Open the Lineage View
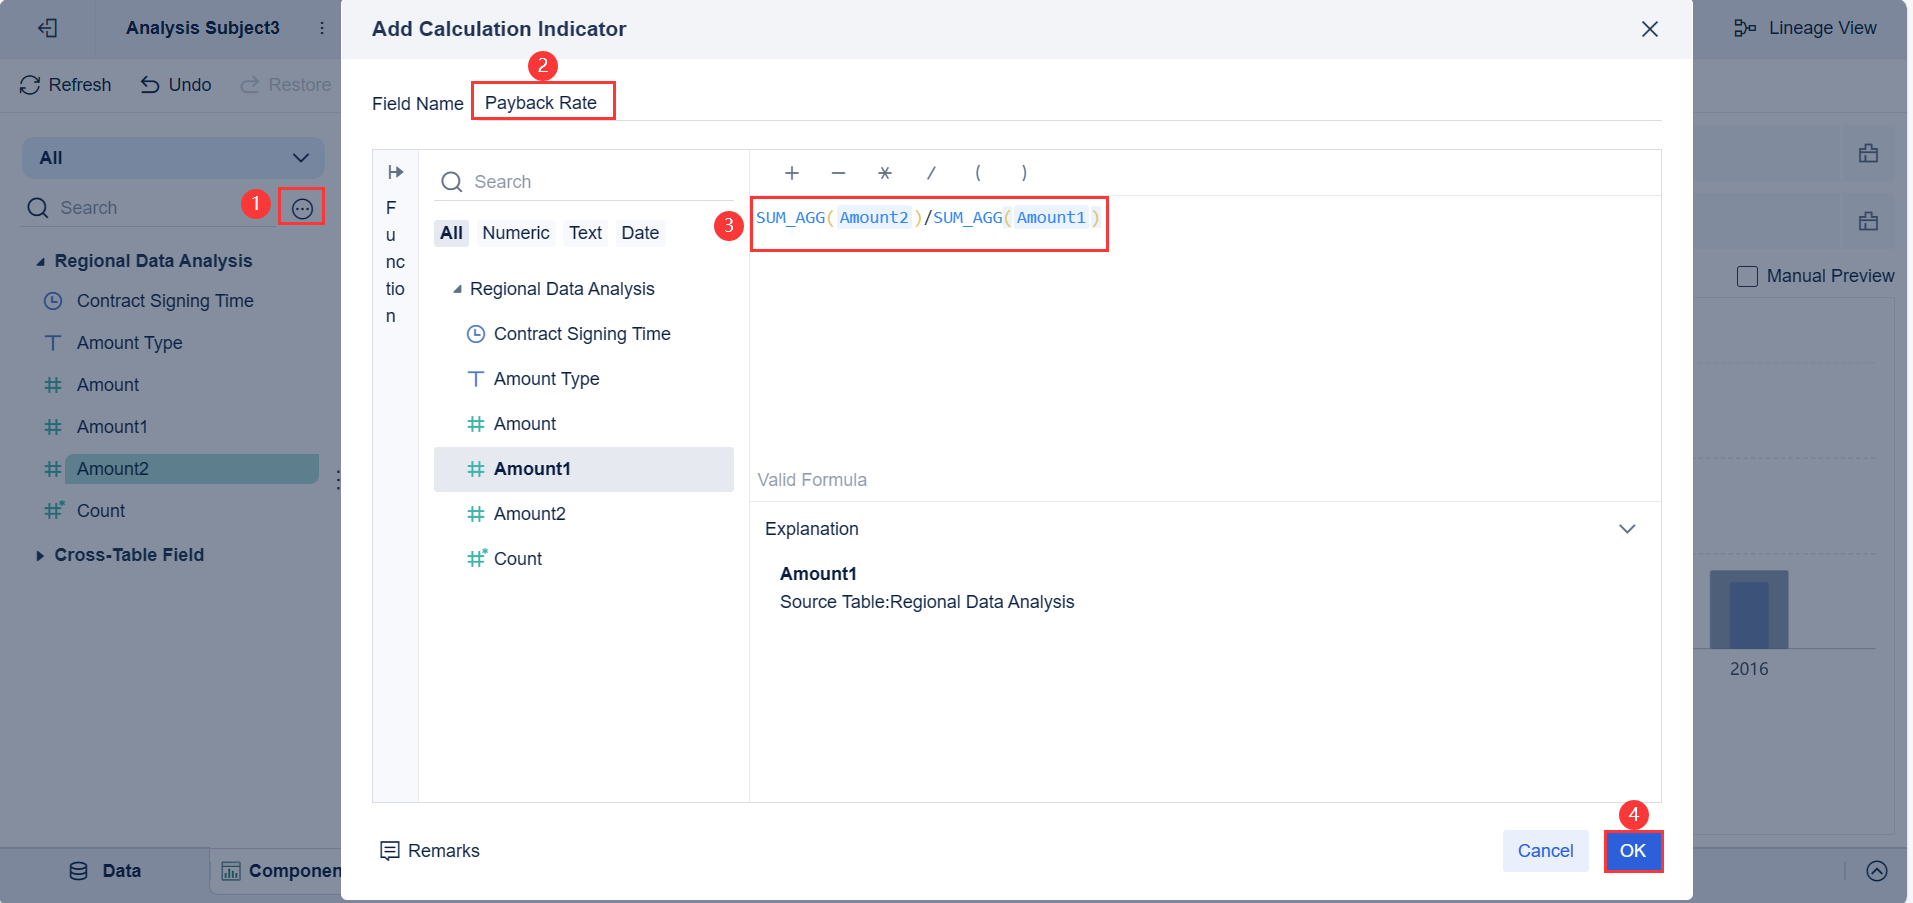This screenshot has height=903, width=1913. point(1805,28)
